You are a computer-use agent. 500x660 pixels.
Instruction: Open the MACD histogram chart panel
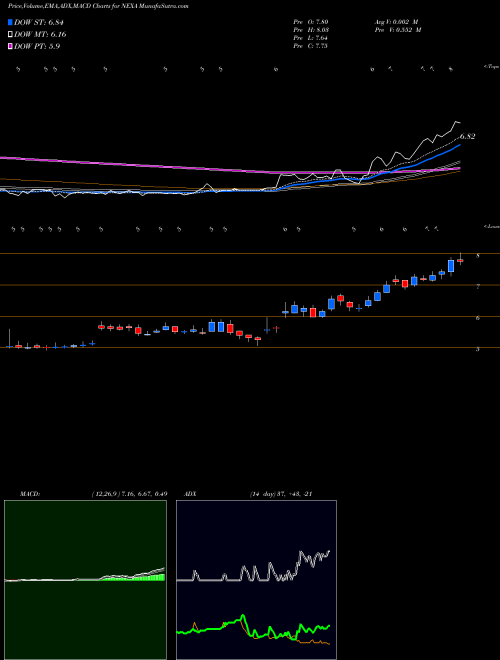point(85,580)
